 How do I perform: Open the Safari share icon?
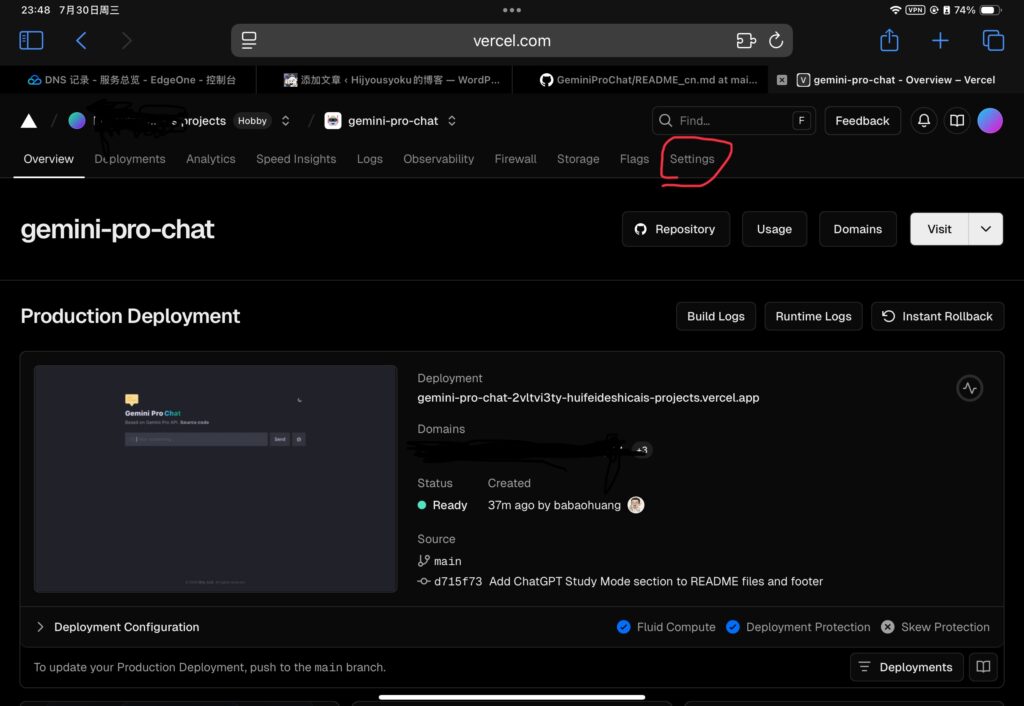click(x=889, y=40)
